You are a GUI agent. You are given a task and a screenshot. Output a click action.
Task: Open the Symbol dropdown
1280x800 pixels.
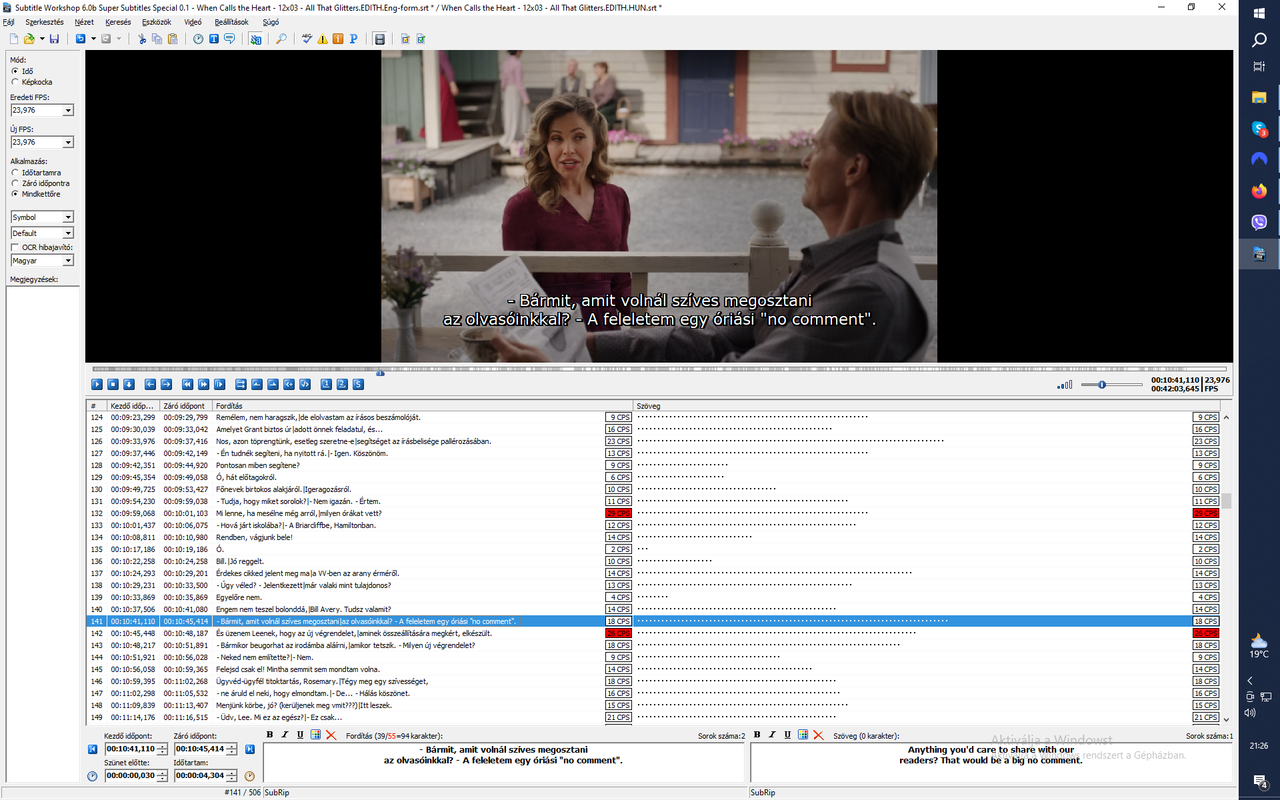pyautogui.click(x=68, y=217)
